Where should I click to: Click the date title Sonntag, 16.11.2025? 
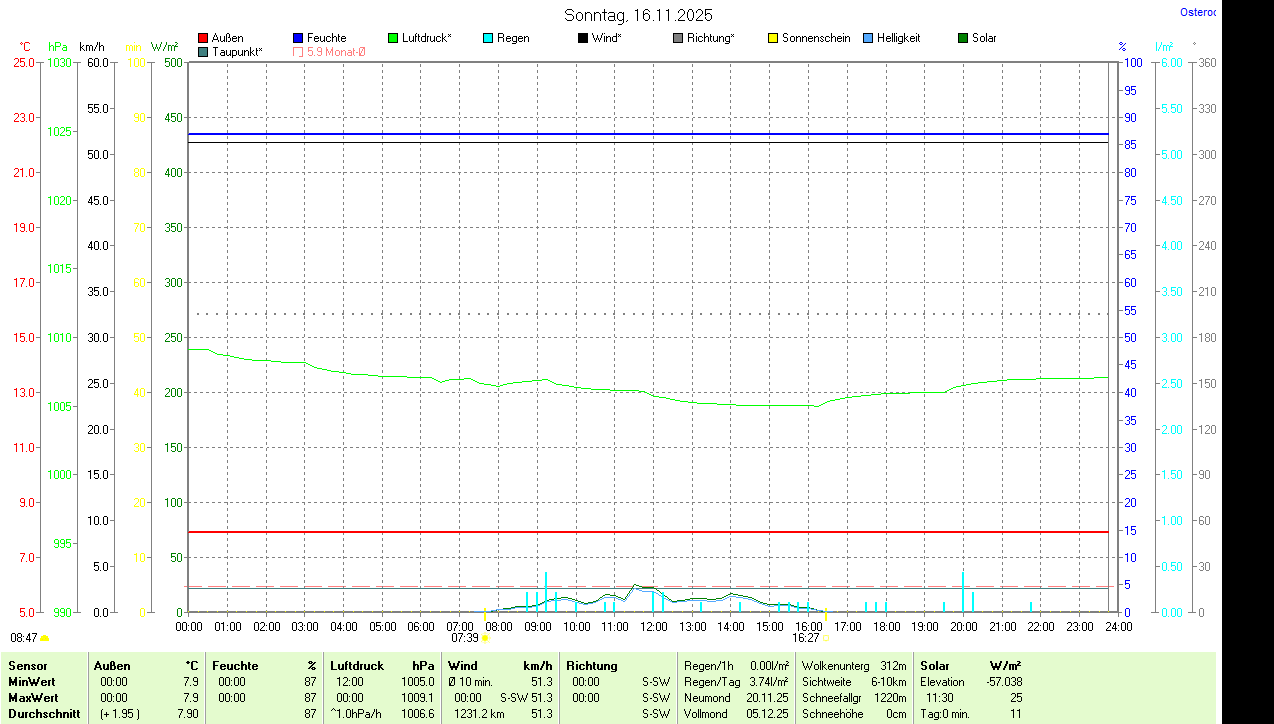pyautogui.click(x=638, y=15)
